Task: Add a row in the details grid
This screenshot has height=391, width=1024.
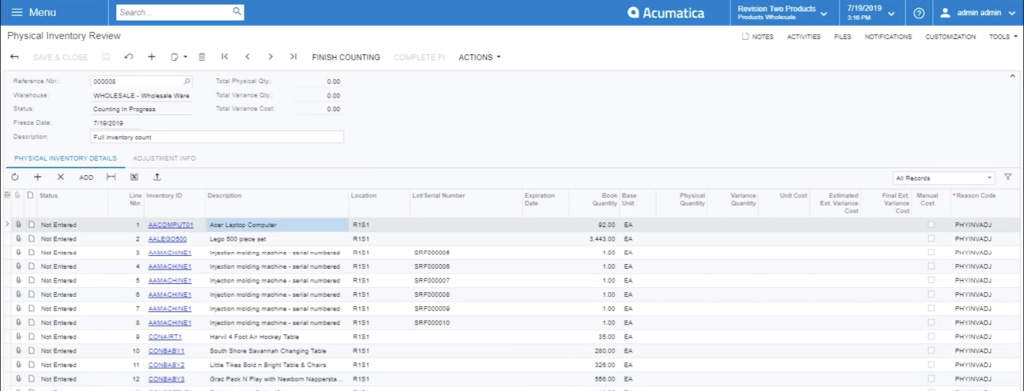Action: pyautogui.click(x=37, y=177)
